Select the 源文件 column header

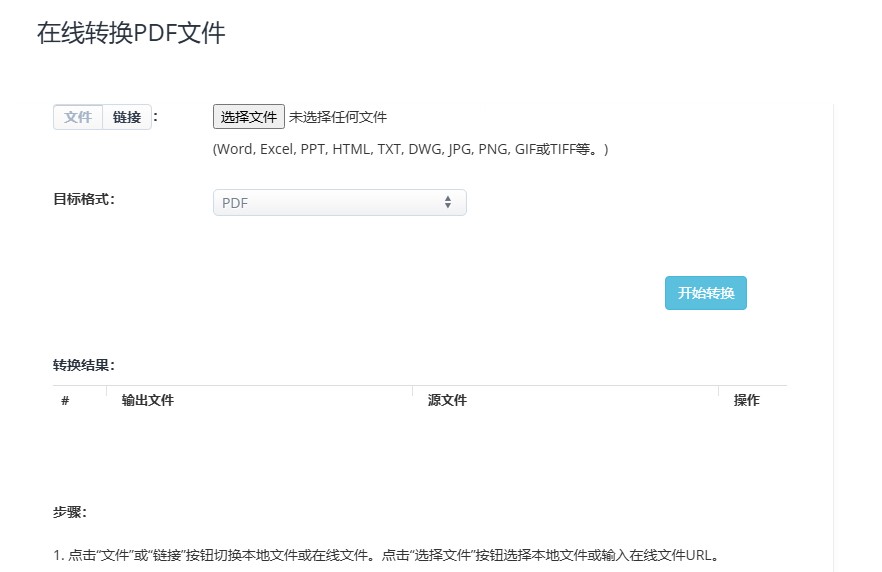(x=447, y=401)
